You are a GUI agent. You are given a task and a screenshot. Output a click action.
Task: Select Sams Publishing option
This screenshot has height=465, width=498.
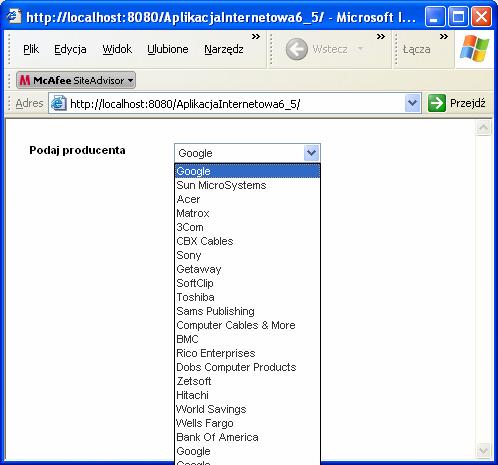click(247, 311)
